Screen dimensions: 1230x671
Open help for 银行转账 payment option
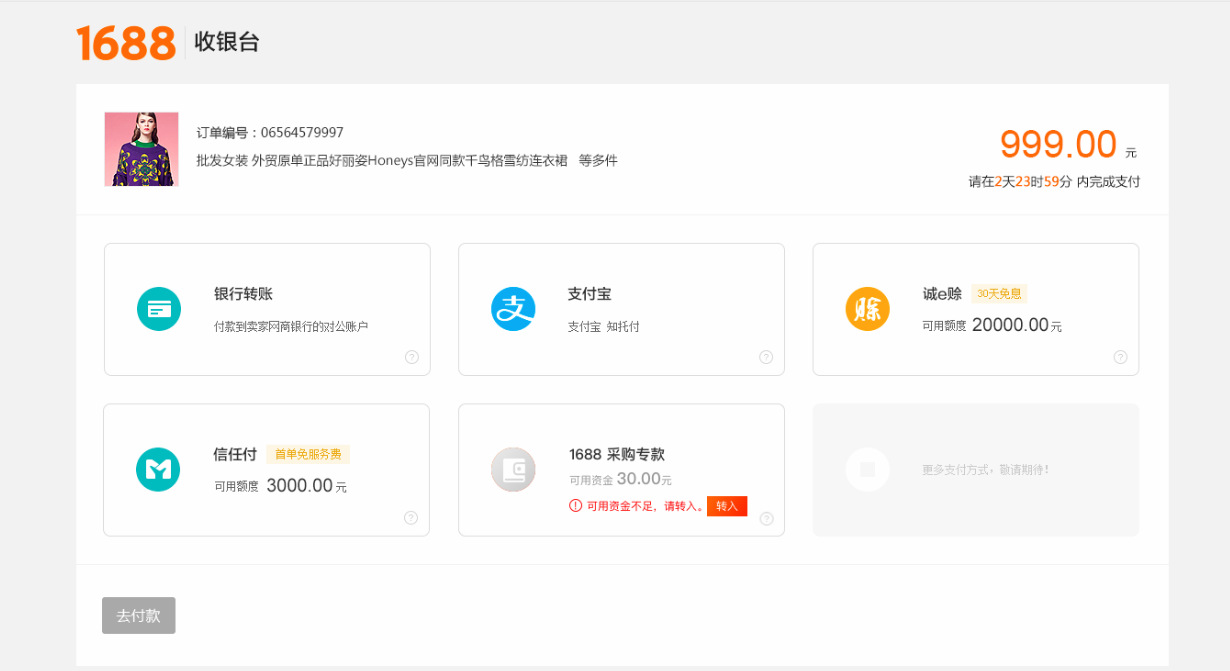click(412, 357)
